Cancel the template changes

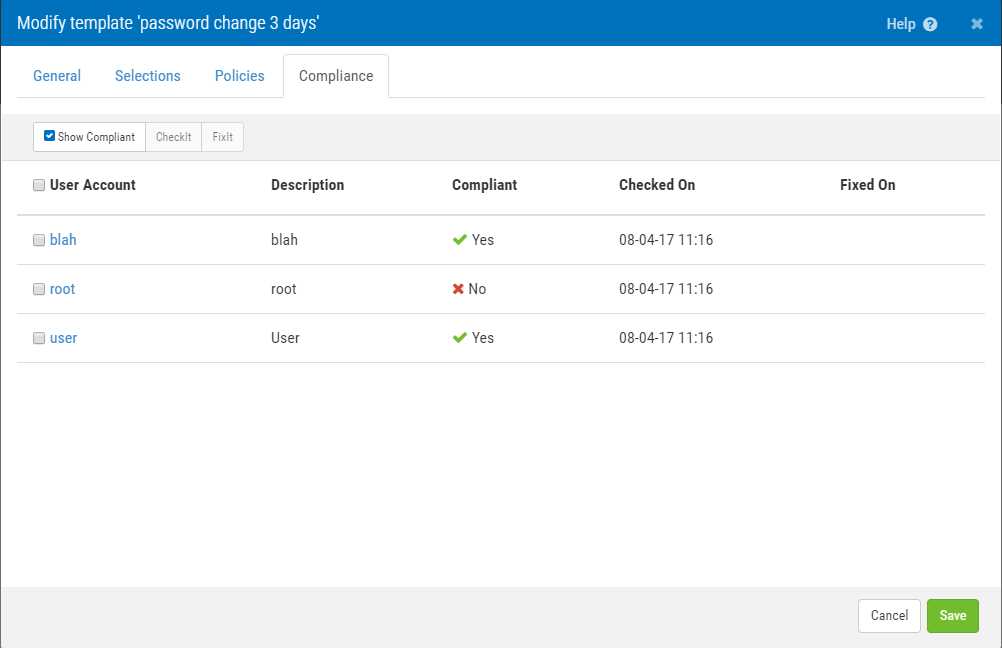pyautogui.click(x=889, y=615)
